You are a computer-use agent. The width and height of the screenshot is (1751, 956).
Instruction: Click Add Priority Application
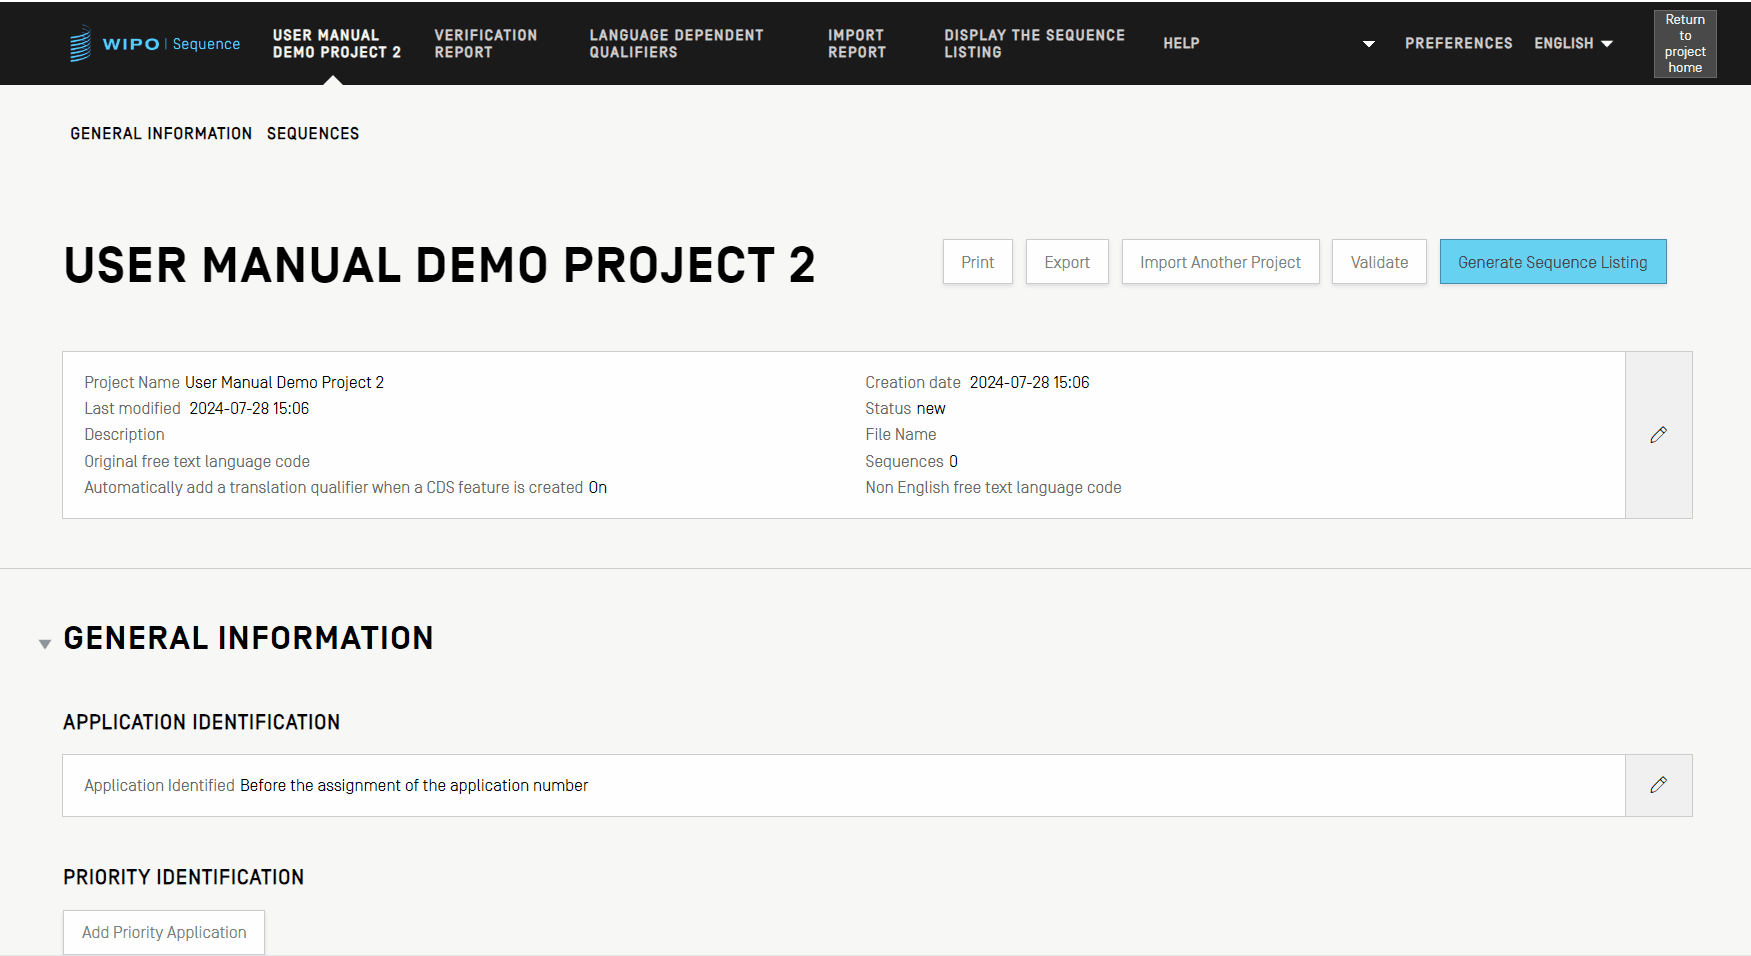(x=164, y=932)
